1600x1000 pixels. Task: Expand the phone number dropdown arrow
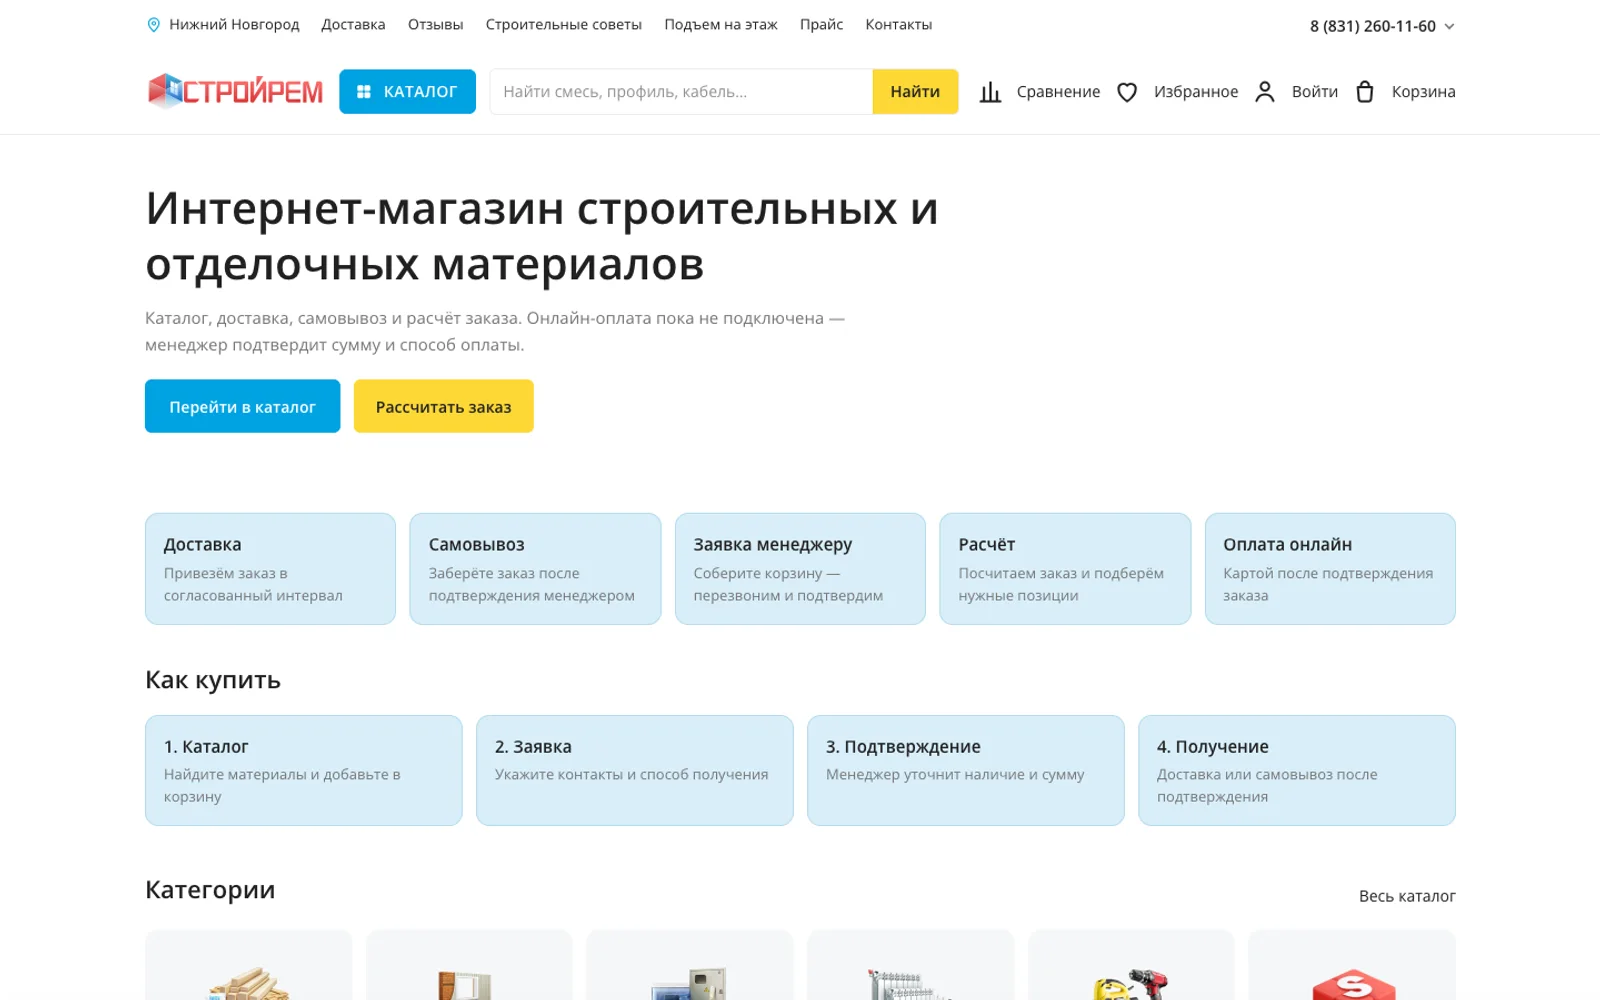[x=1449, y=27]
